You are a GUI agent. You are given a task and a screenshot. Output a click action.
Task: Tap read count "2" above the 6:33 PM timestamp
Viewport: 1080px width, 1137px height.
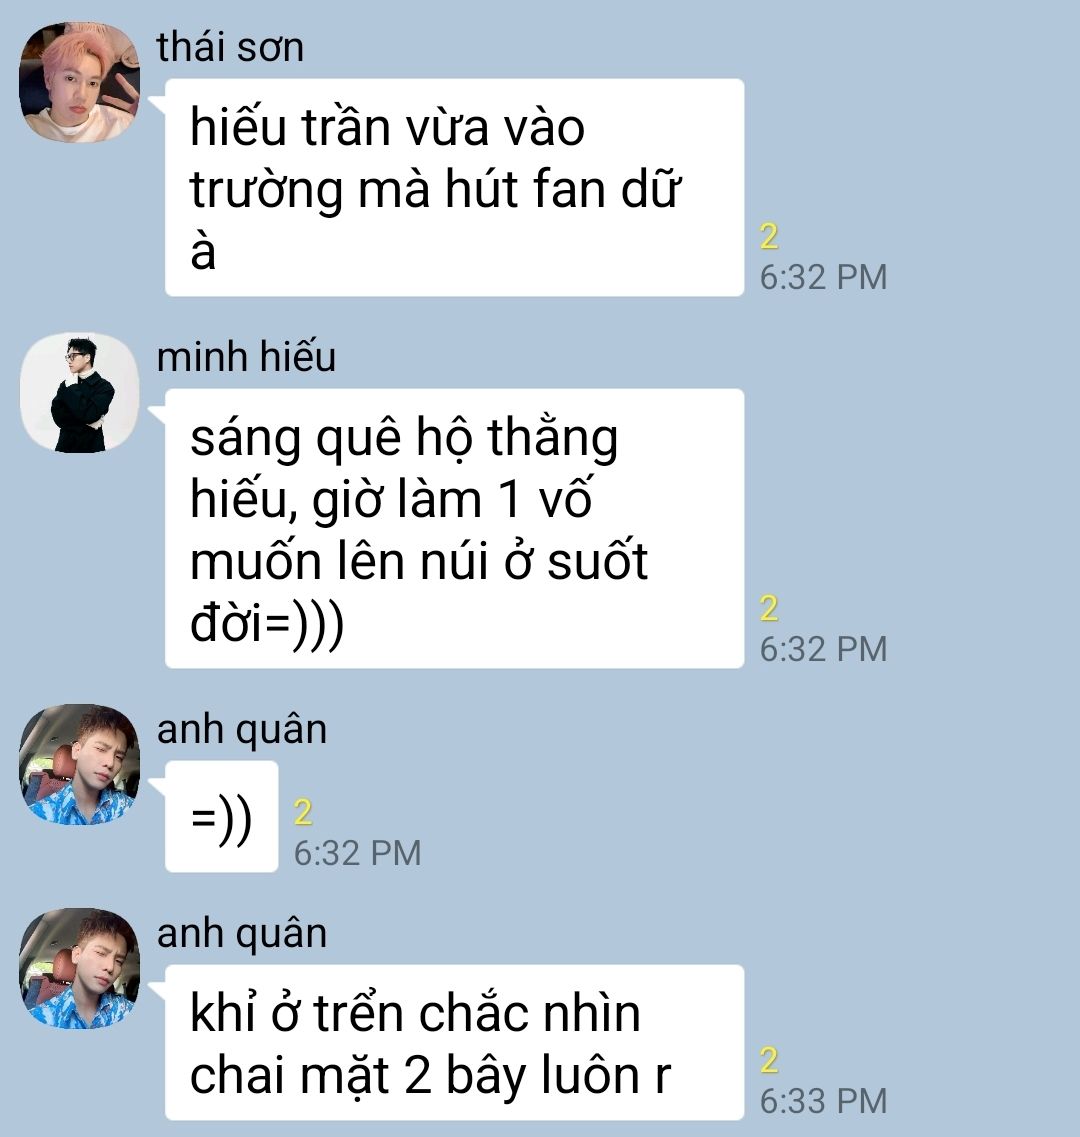click(x=769, y=1061)
